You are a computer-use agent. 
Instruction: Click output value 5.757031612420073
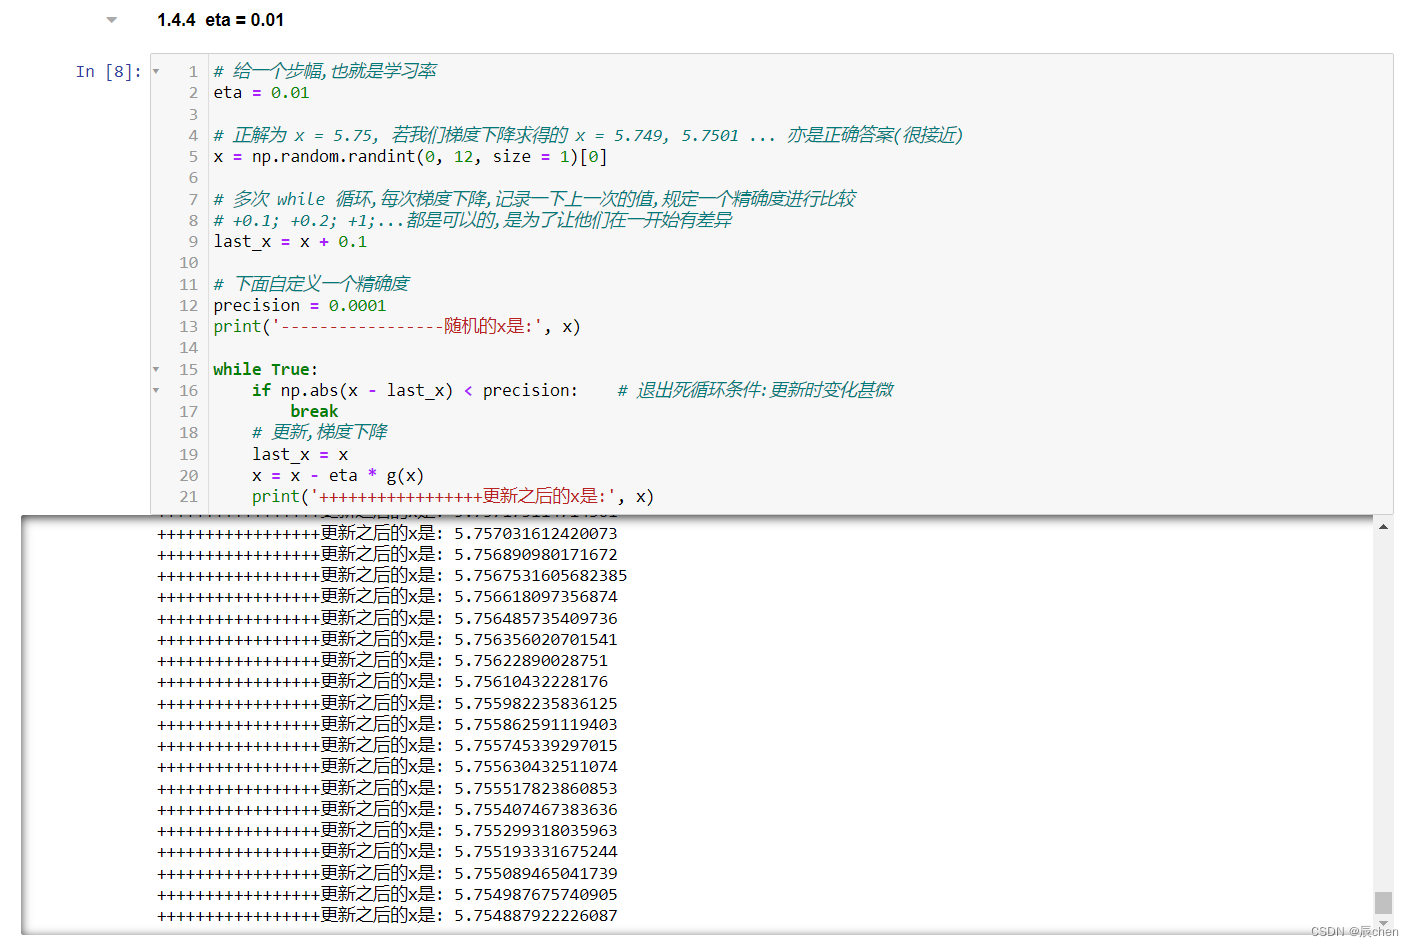(x=536, y=534)
